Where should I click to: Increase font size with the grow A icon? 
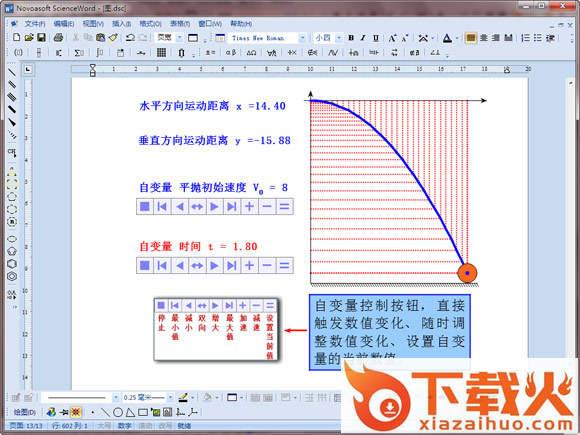click(392, 38)
